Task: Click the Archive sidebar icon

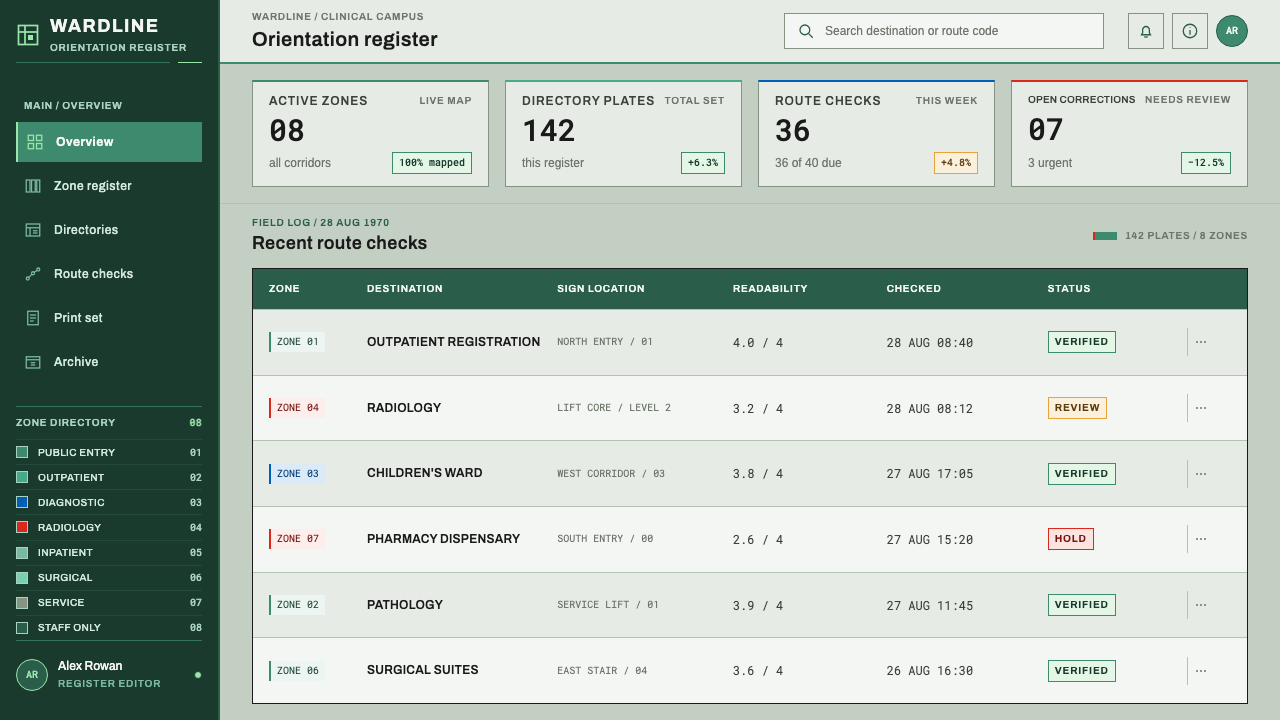Action: point(33,362)
